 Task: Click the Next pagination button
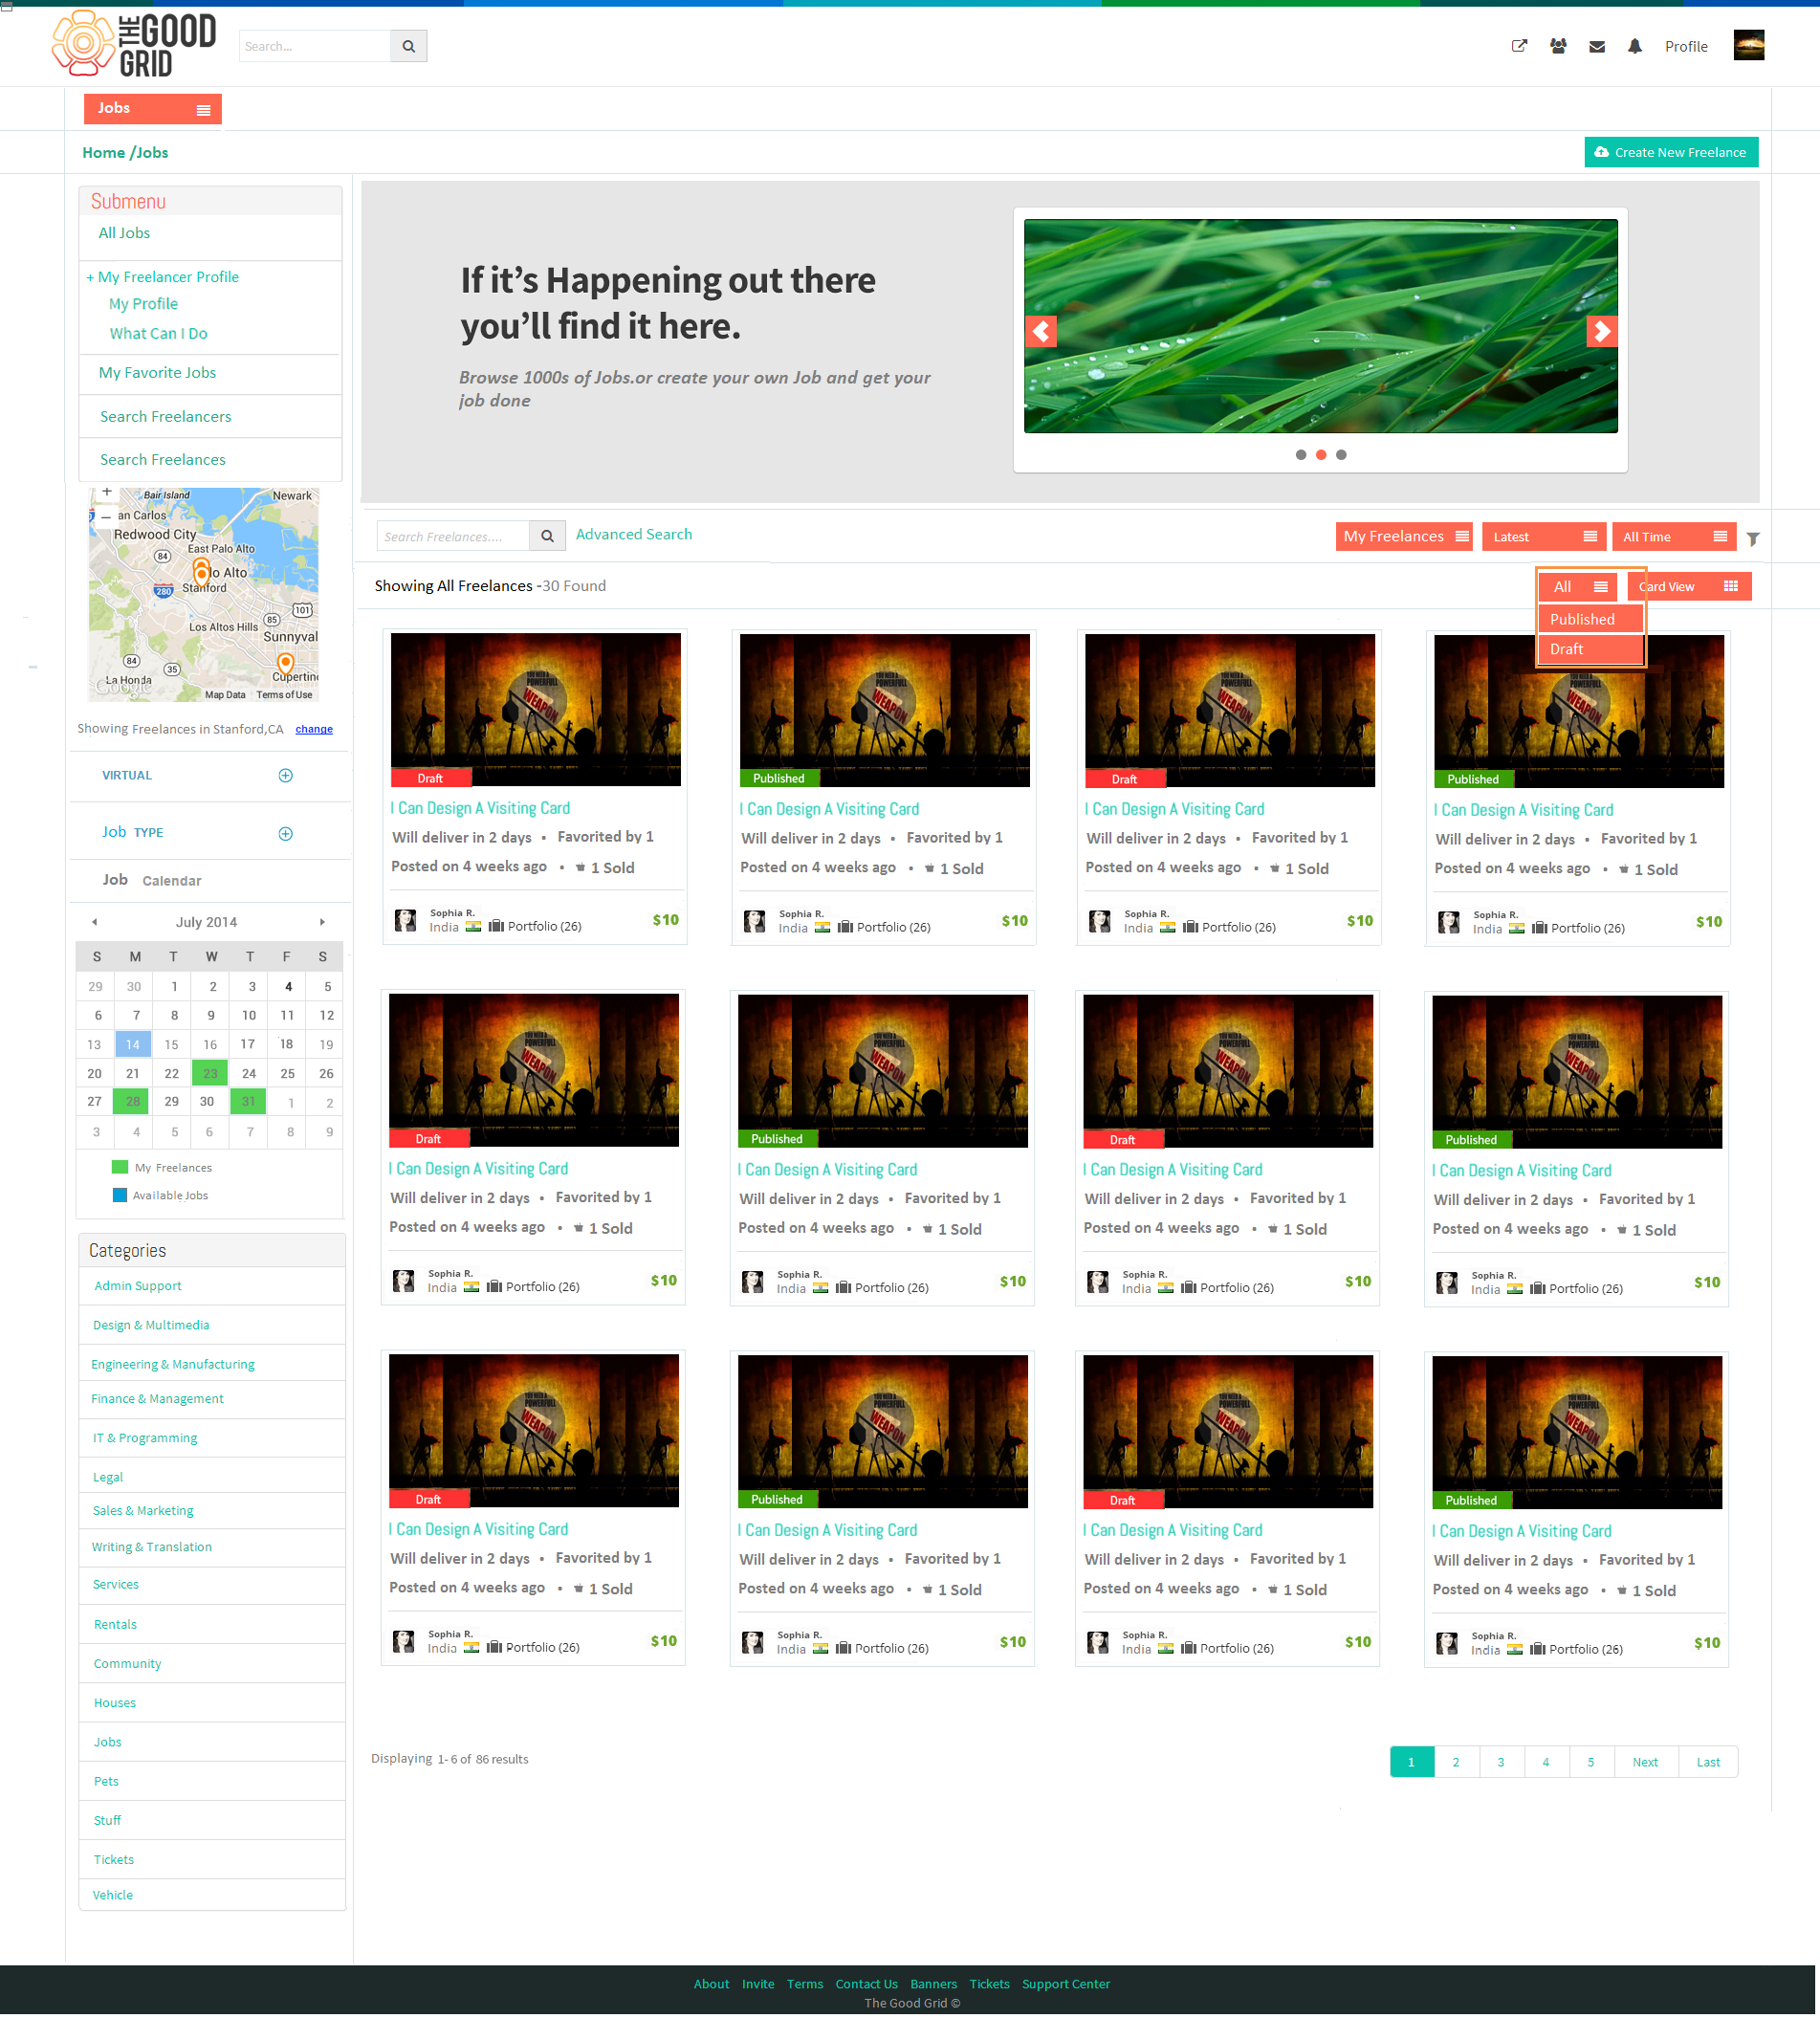pos(1645,1762)
